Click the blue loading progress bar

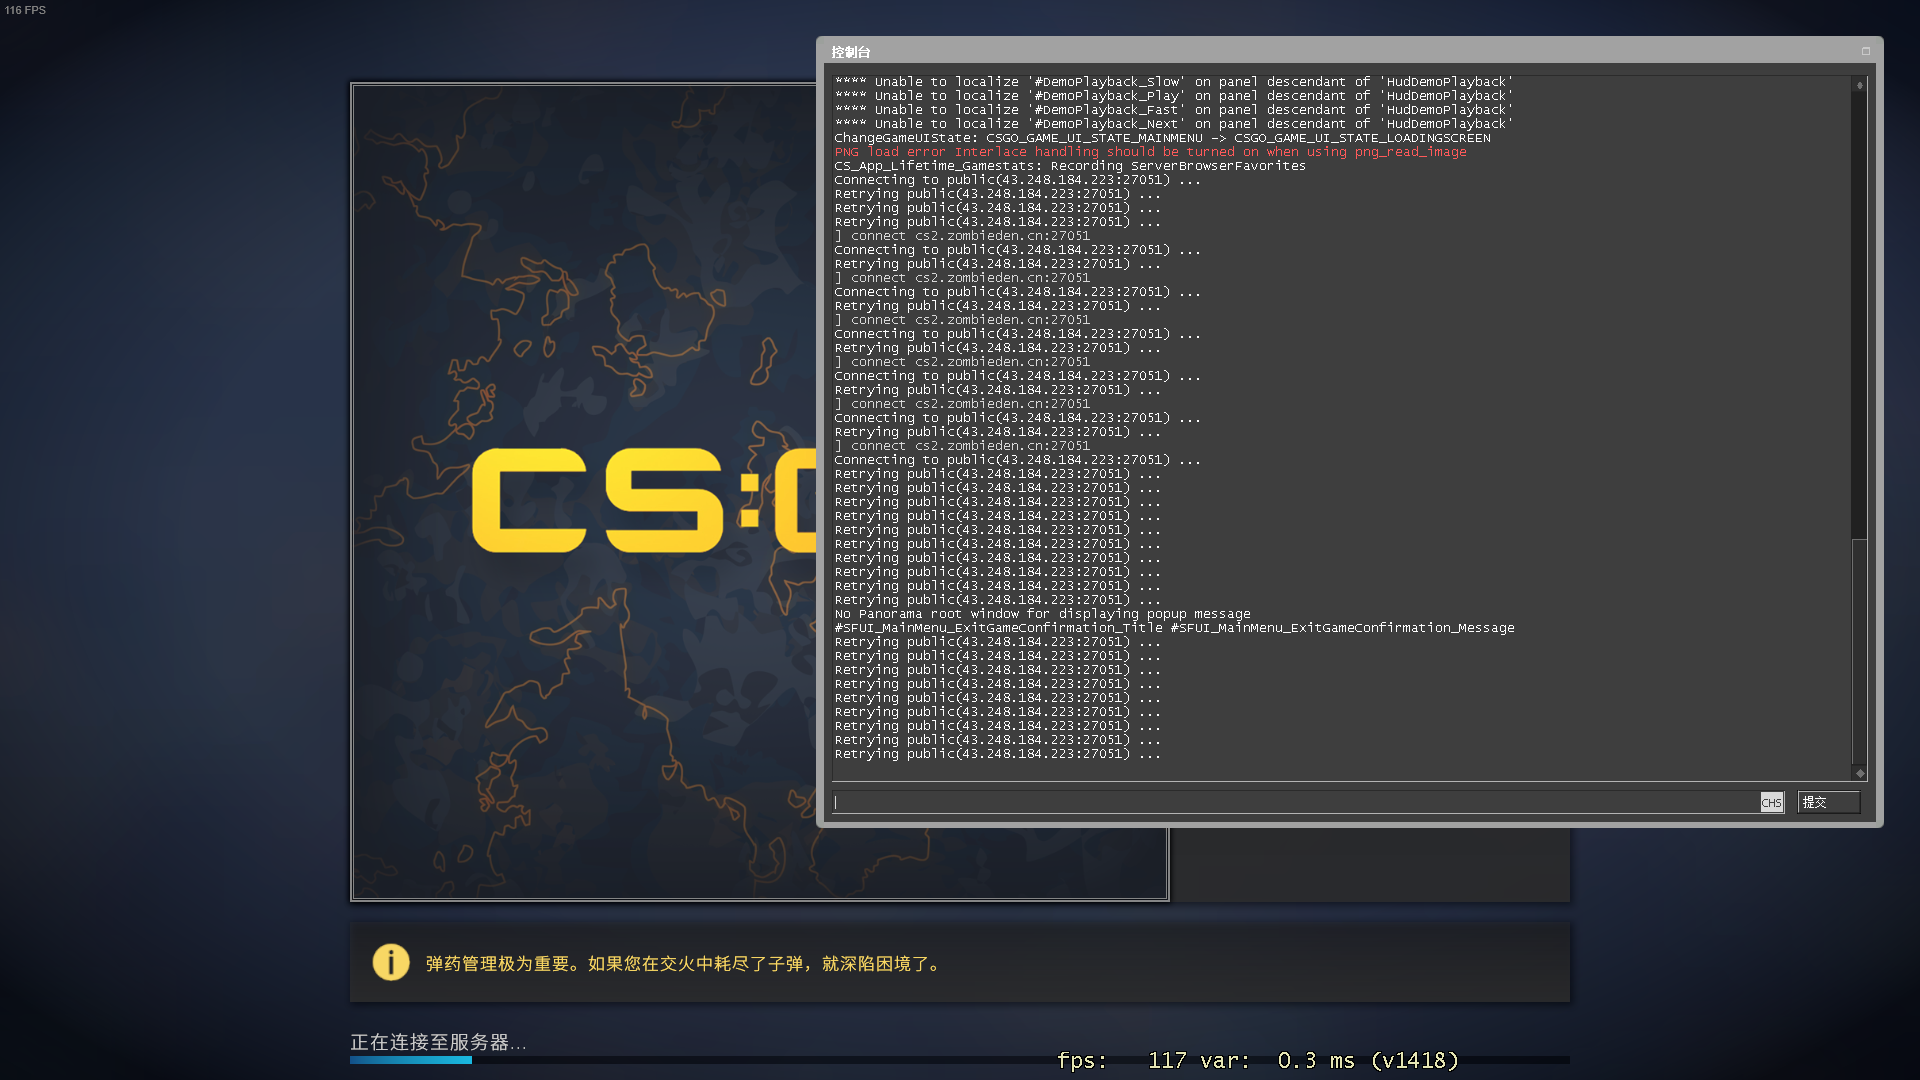coord(411,1060)
